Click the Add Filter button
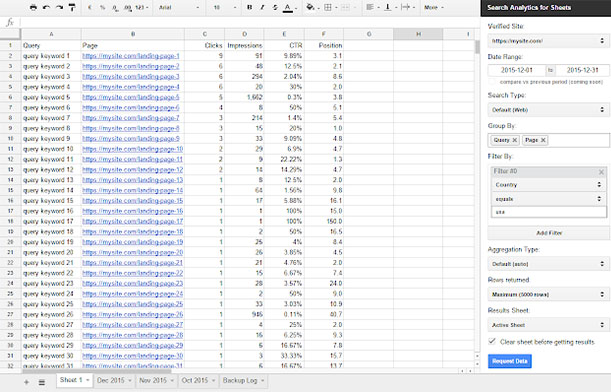Image resolution: width=611 pixels, height=392 pixels. click(549, 233)
